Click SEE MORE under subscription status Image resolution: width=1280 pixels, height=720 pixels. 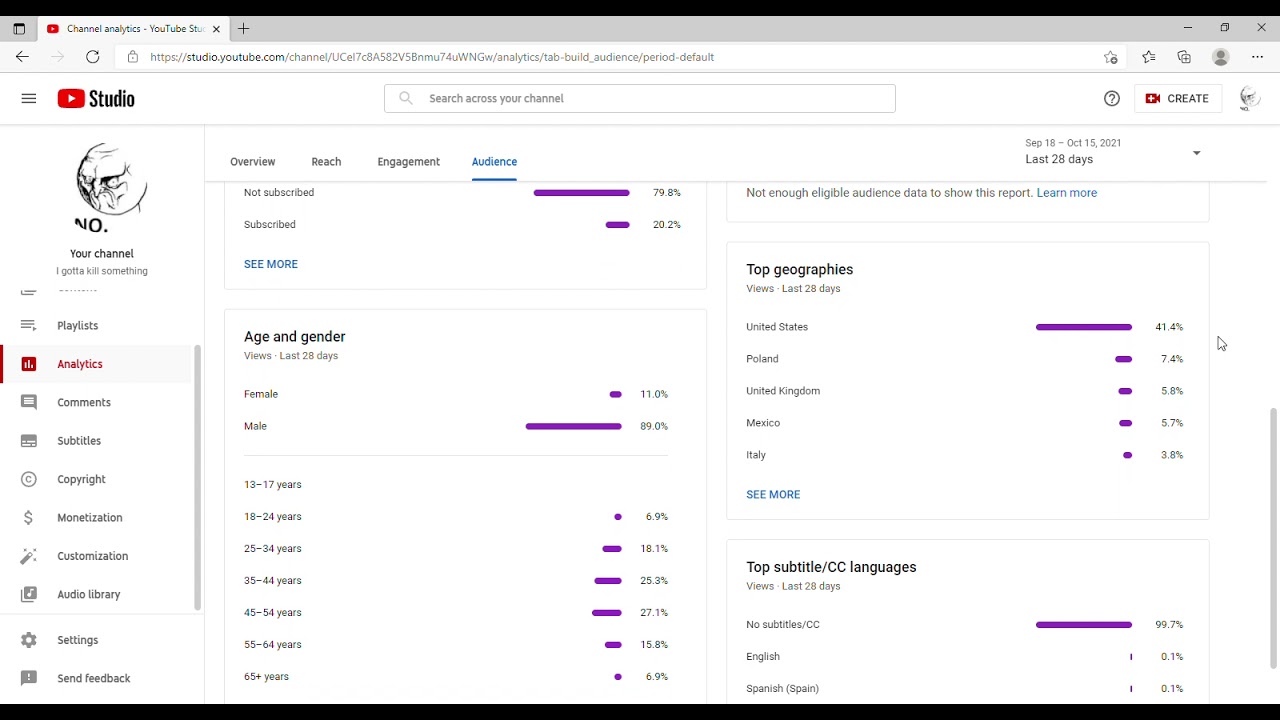coord(271,264)
